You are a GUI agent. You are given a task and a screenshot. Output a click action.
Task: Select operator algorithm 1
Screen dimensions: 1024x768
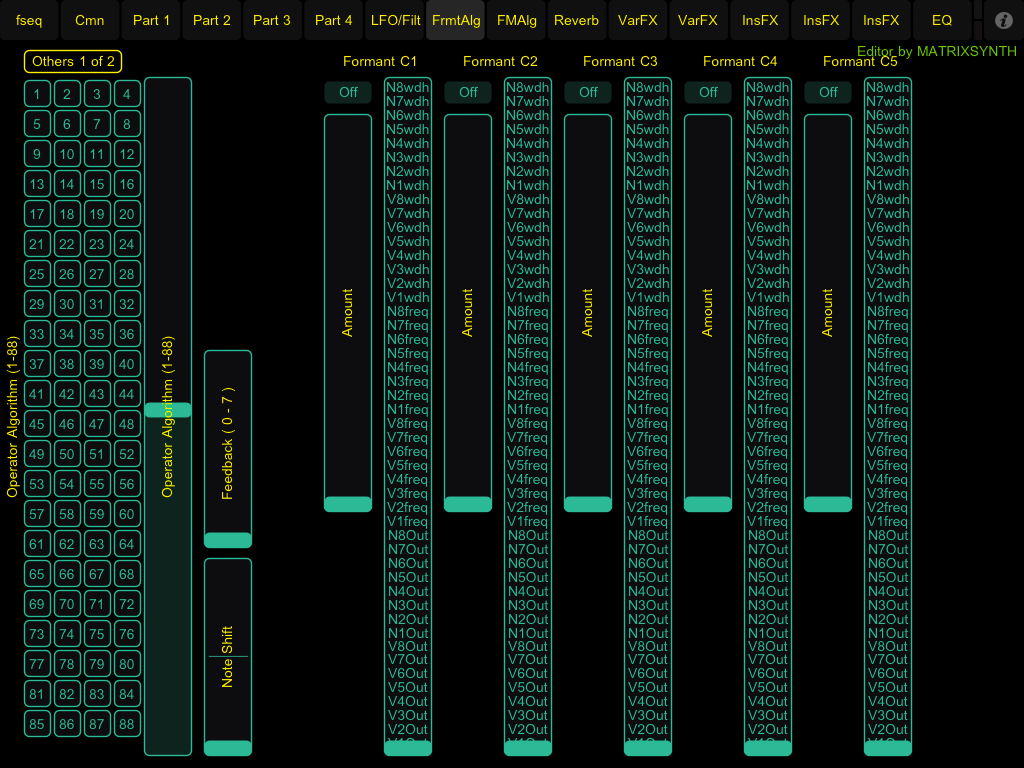coord(37,95)
